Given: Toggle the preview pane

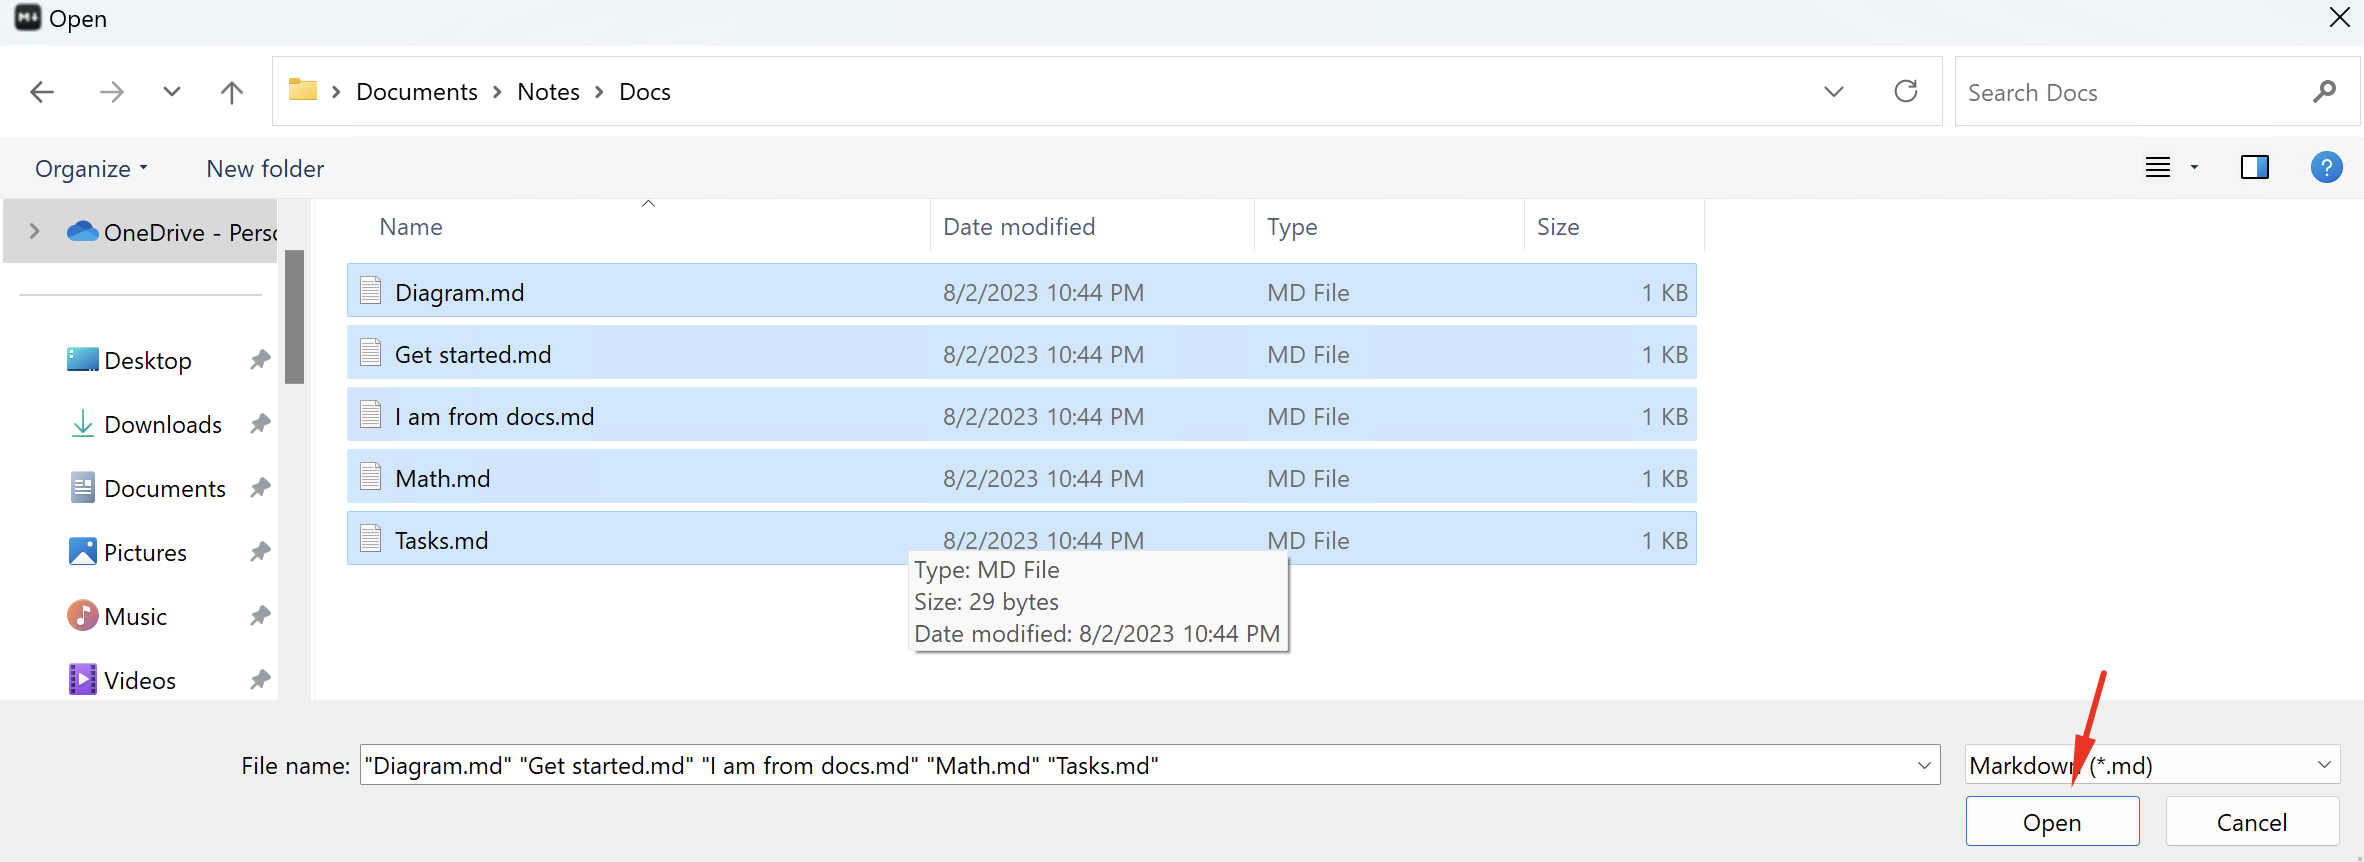Looking at the screenshot, I should (2254, 167).
